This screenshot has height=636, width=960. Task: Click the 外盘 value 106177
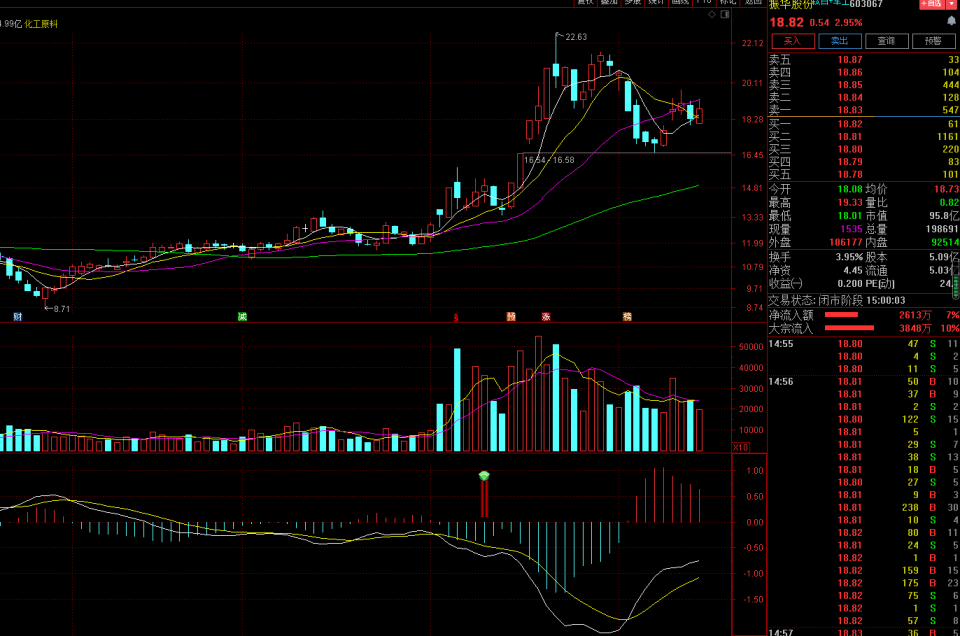846,242
